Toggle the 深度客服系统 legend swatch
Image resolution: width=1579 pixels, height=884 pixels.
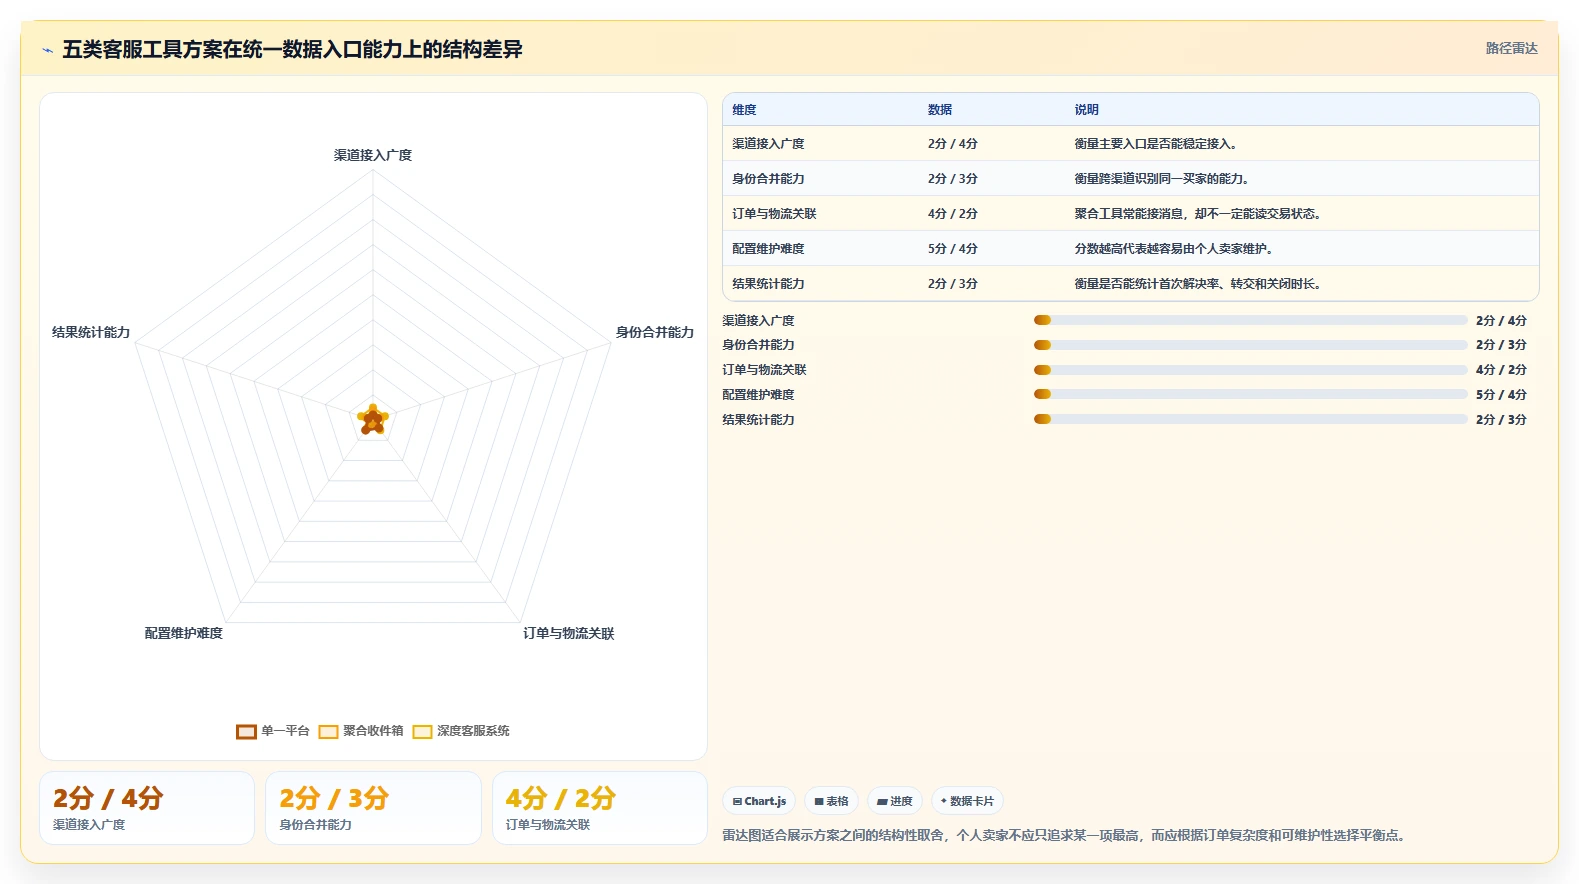pos(422,732)
